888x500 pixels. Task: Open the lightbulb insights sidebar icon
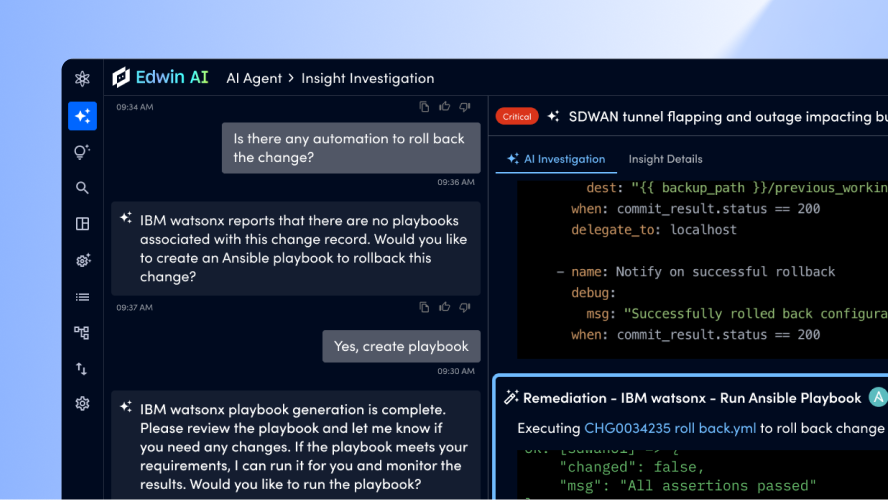[x=82, y=152]
